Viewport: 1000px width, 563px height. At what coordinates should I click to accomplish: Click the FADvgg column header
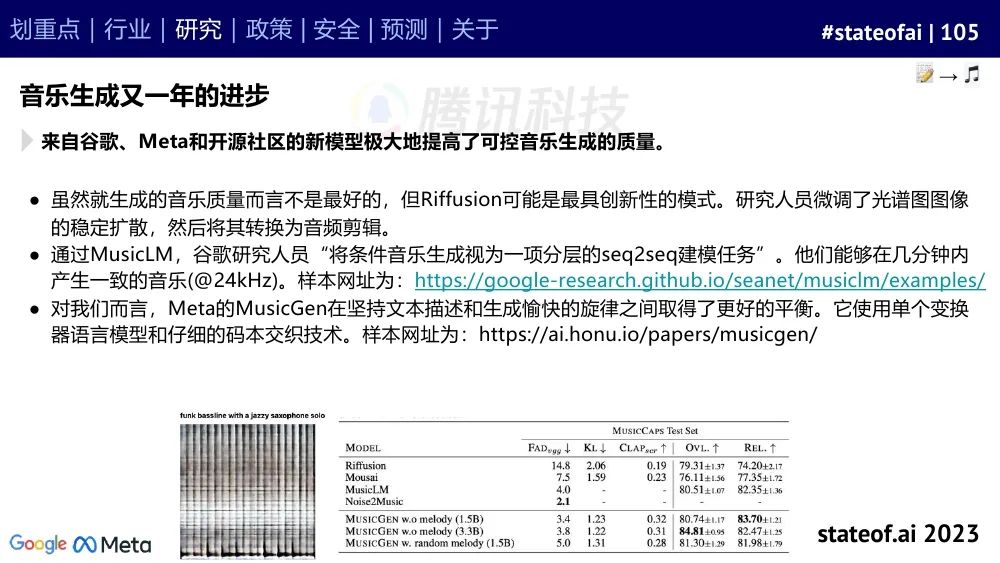pyautogui.click(x=548, y=448)
